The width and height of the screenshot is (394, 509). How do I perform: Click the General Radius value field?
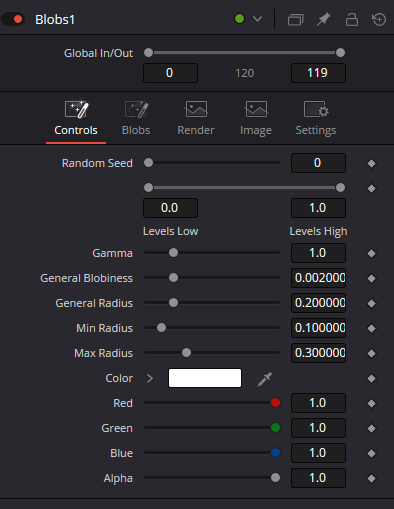click(x=318, y=303)
